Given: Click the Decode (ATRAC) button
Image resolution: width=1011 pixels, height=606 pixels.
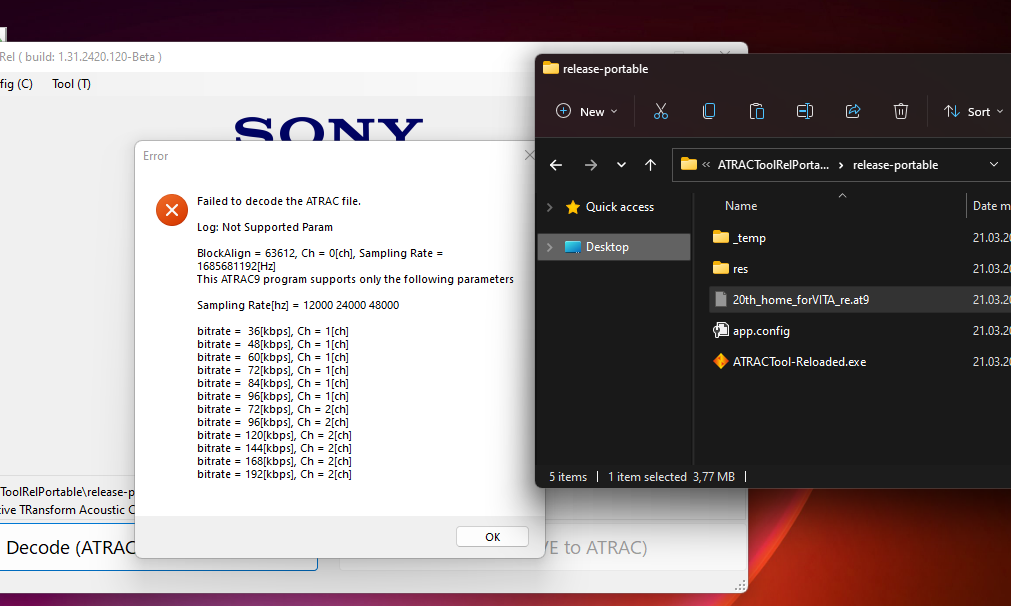Looking at the screenshot, I should (158, 547).
